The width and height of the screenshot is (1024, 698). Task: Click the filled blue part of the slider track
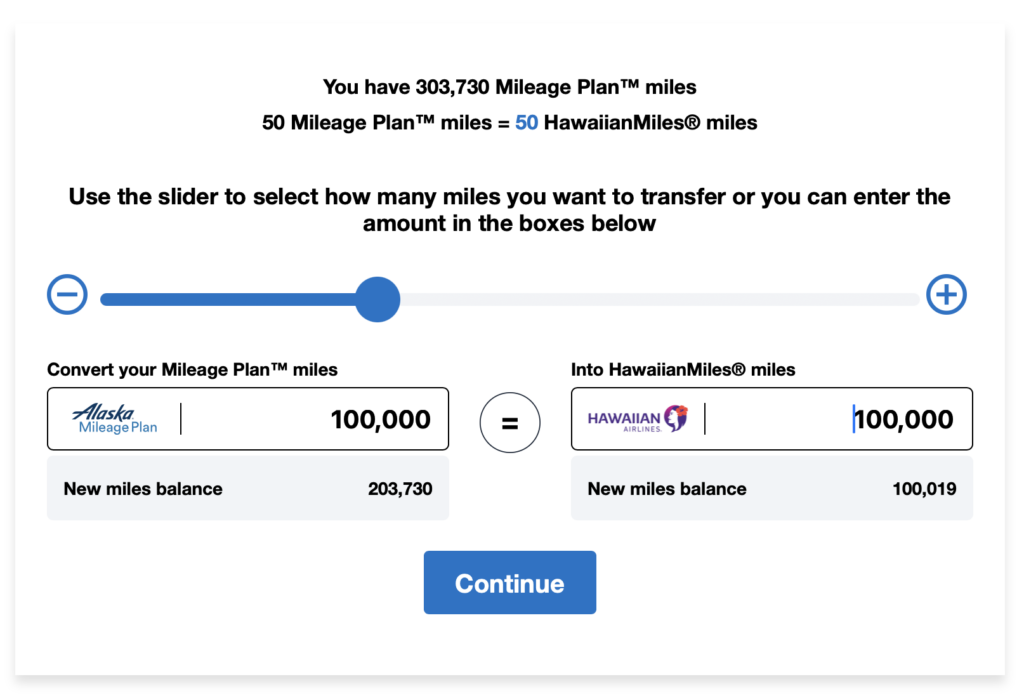pos(228,299)
